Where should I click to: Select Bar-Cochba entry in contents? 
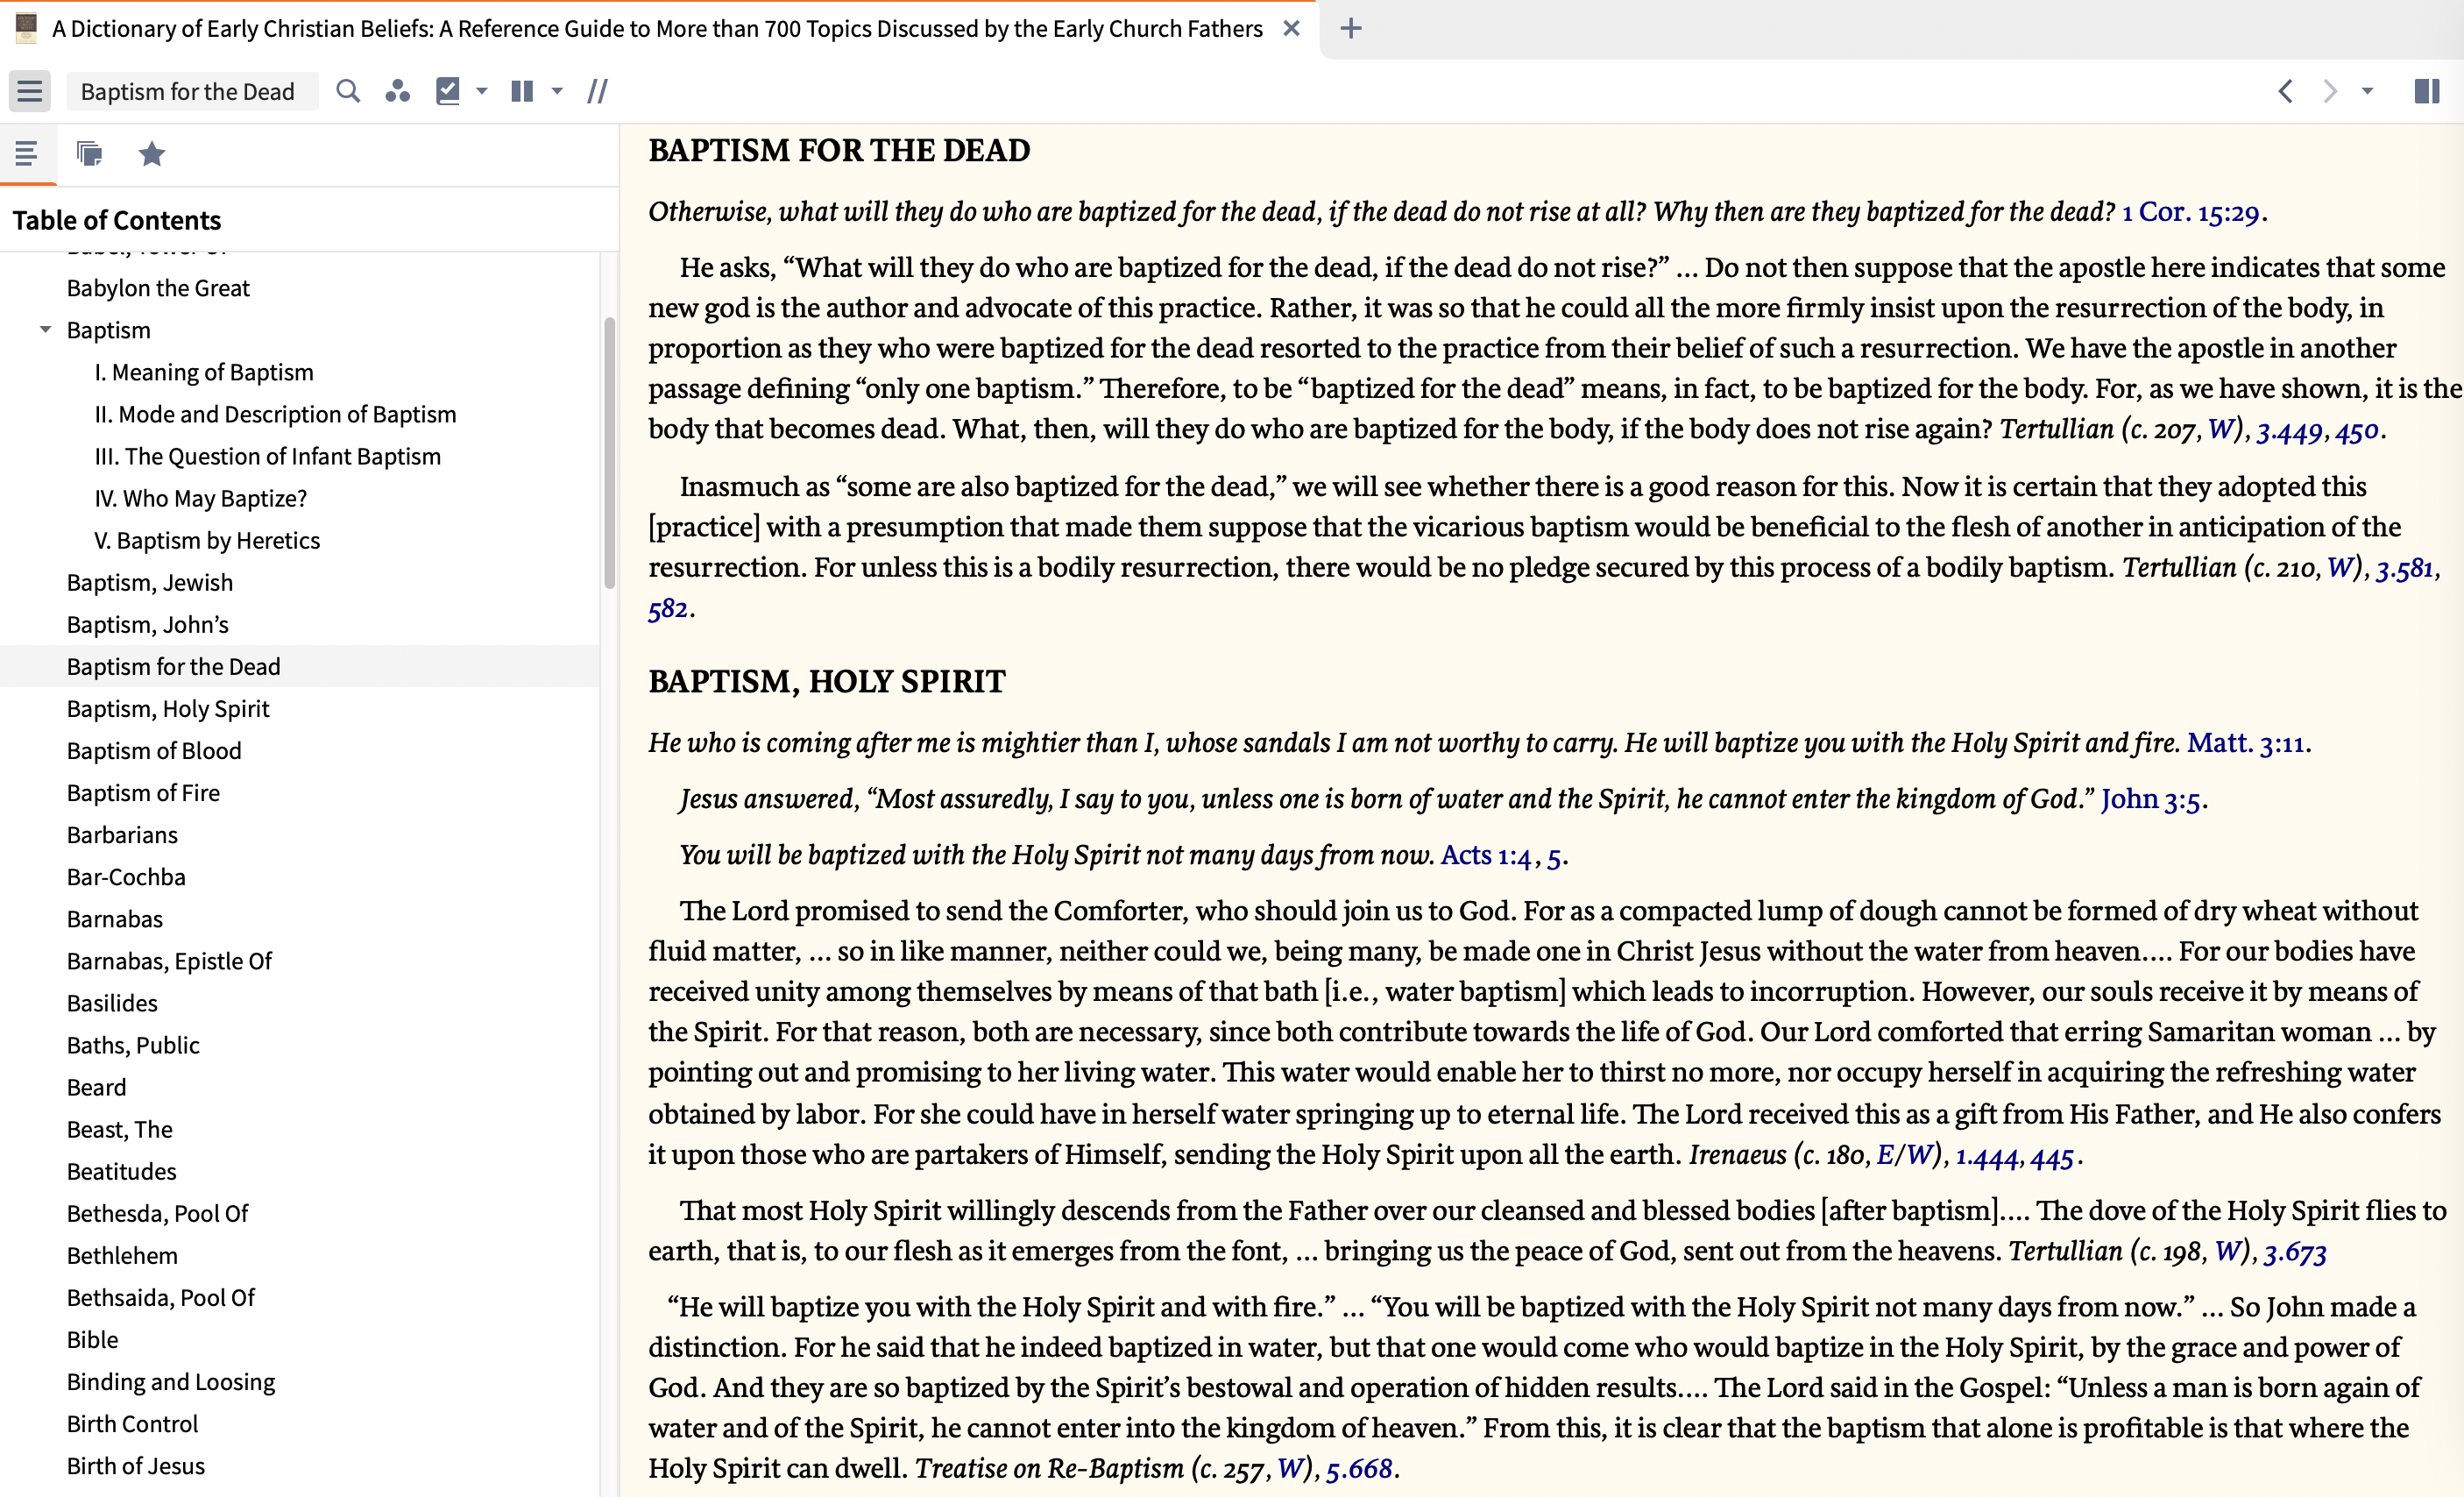tap(126, 876)
